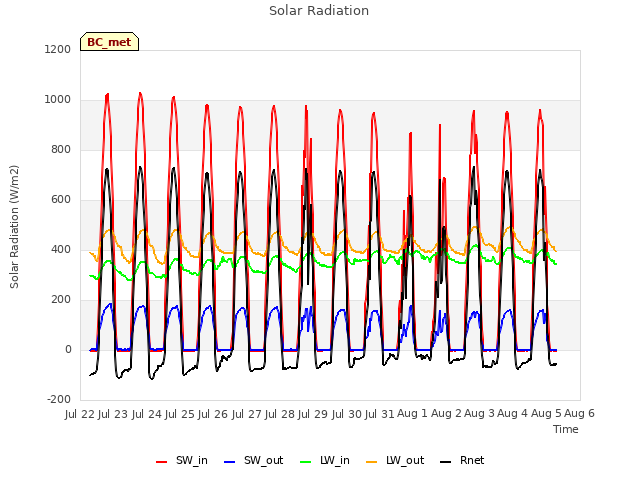Screen dimensions: 640x480
Task: Click the 800 y-axis tick label
Action: pyautogui.click(x=61, y=150)
